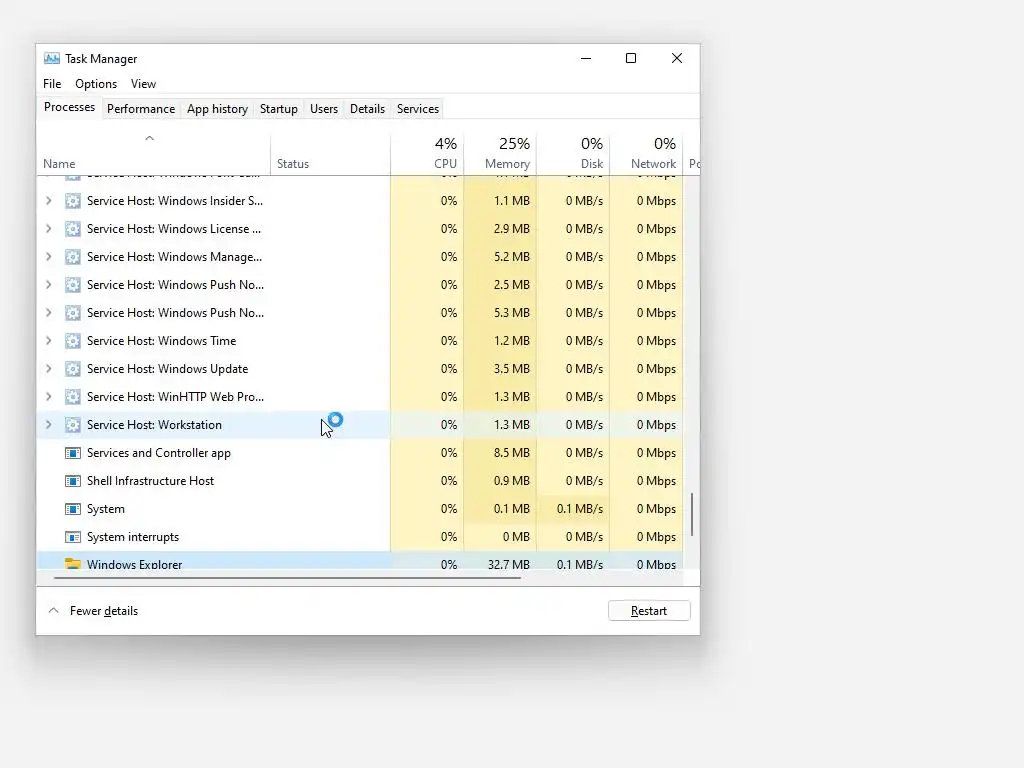The image size is (1024, 768).
Task: Sort by the Status column header
Action: click(x=330, y=154)
